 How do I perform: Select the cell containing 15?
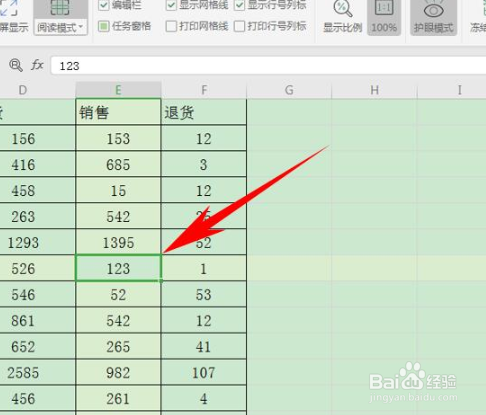(x=118, y=190)
